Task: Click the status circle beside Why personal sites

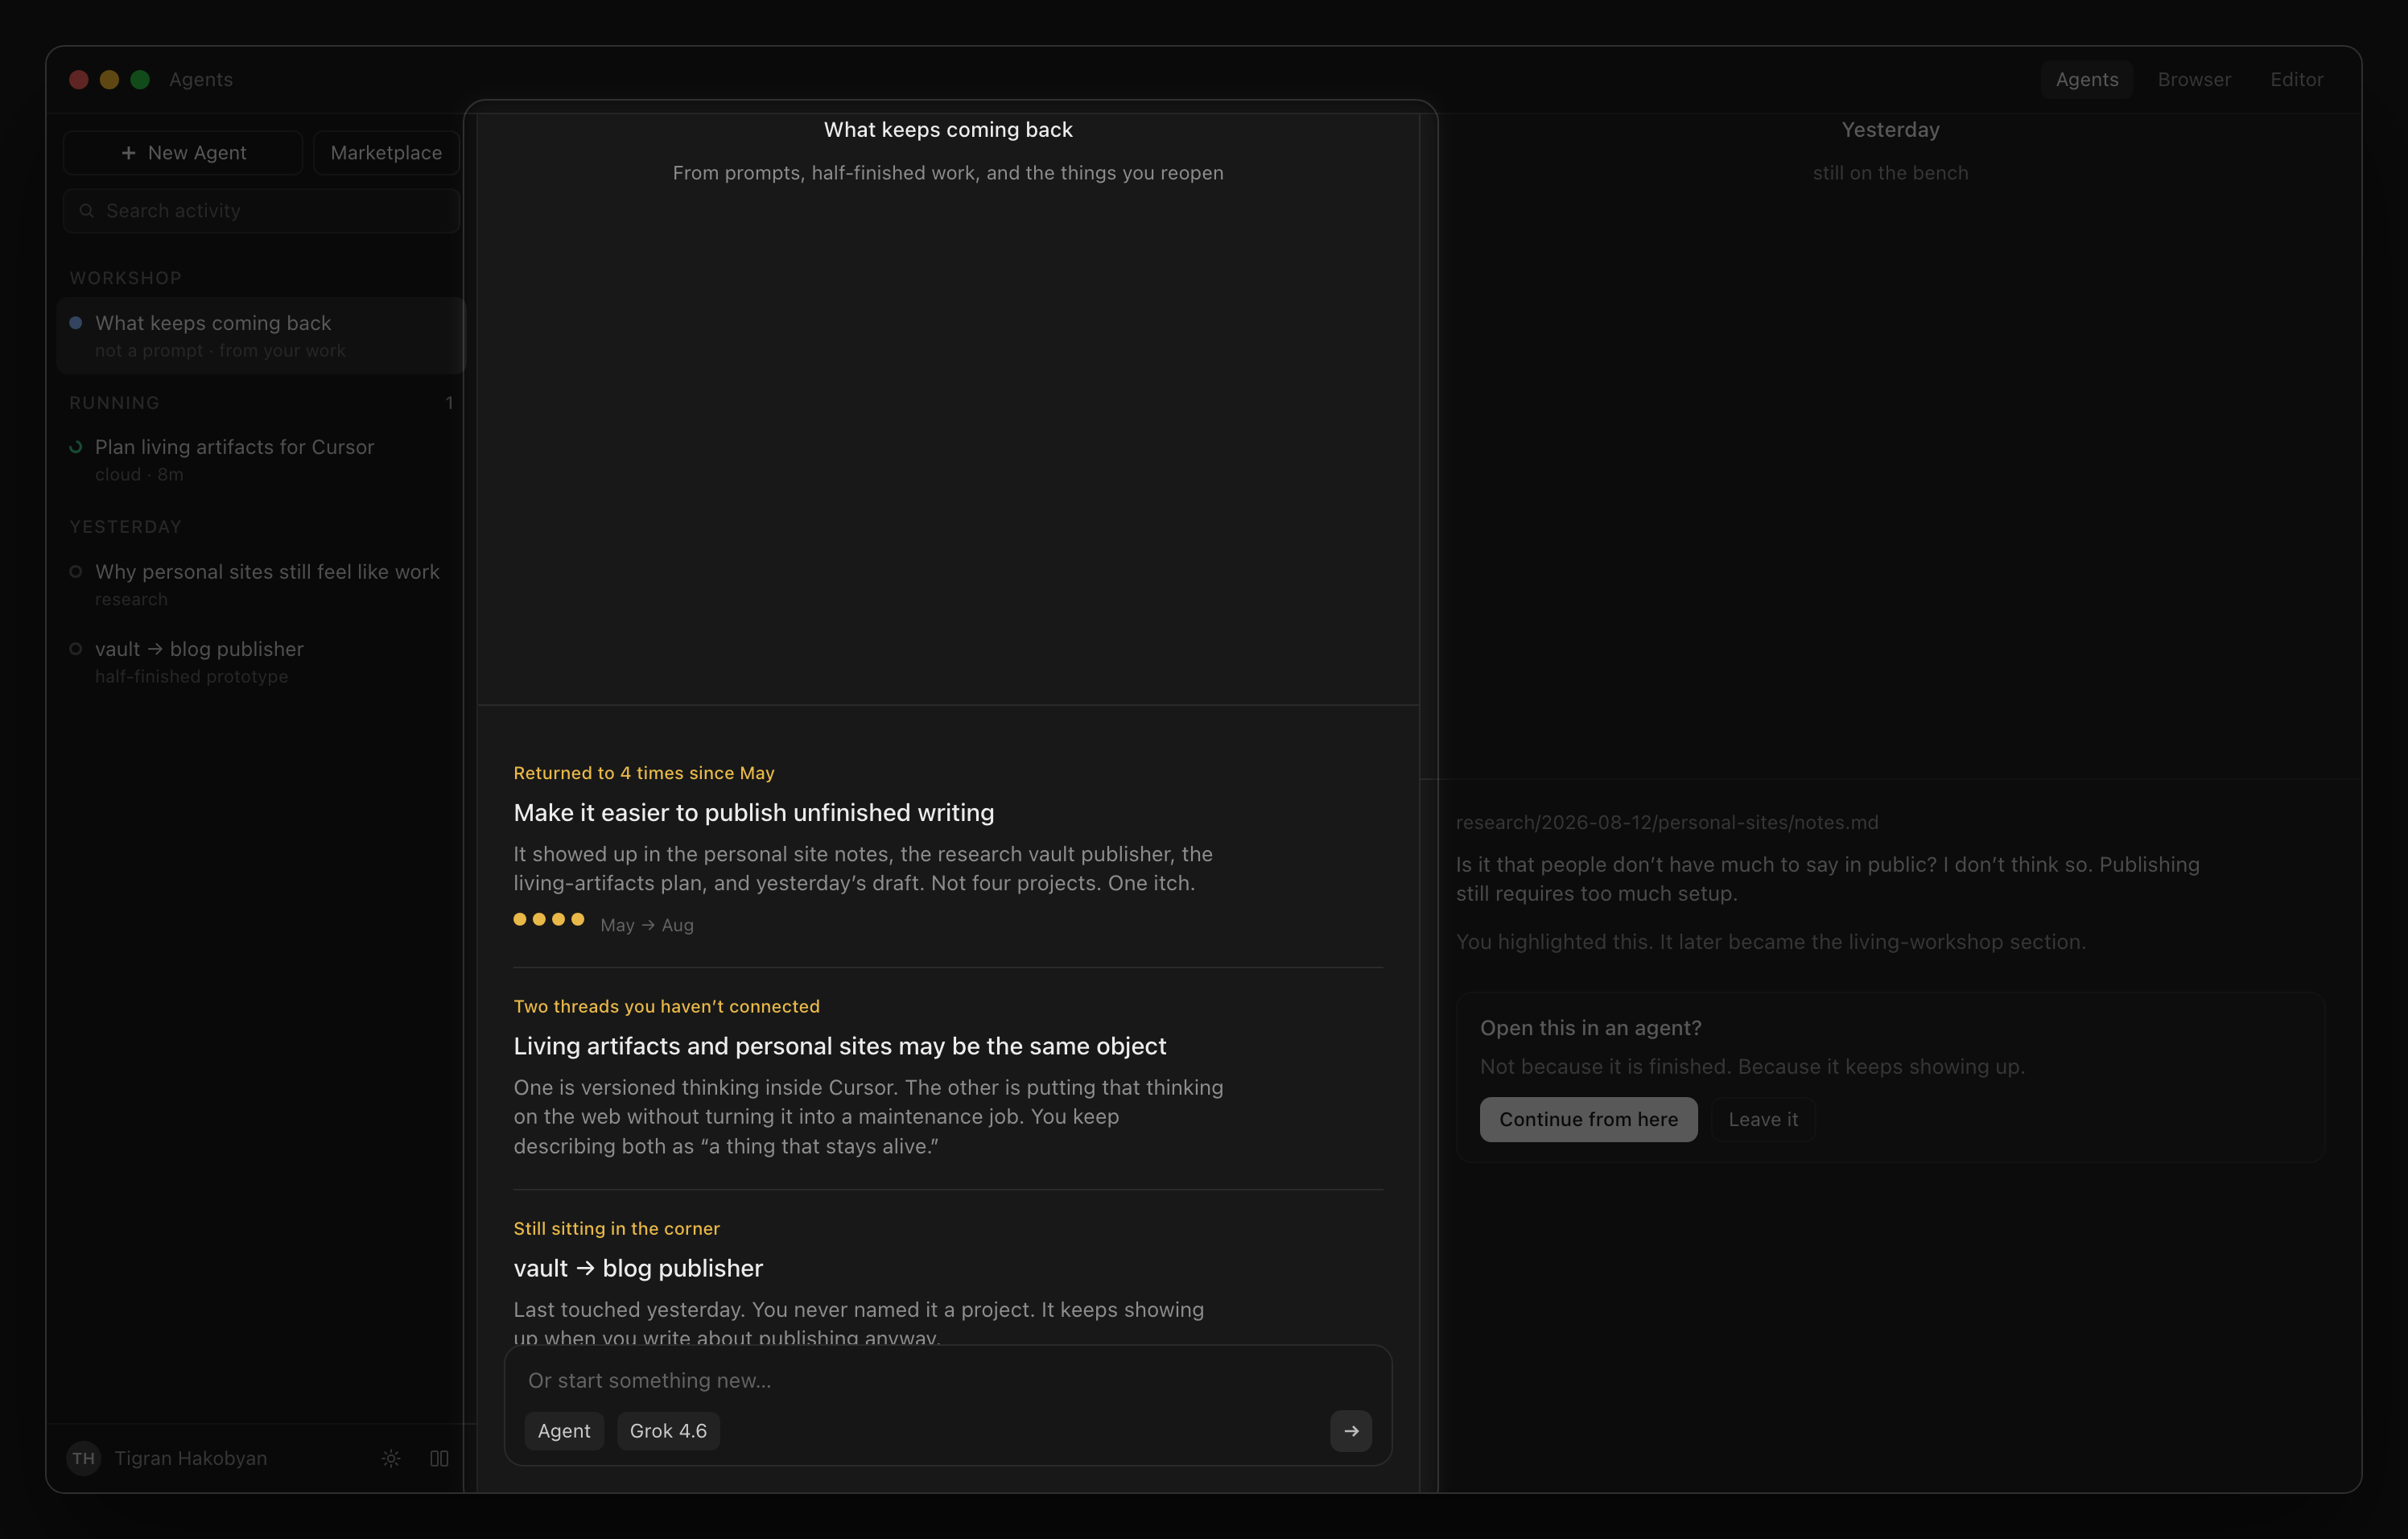Action: pos(76,572)
